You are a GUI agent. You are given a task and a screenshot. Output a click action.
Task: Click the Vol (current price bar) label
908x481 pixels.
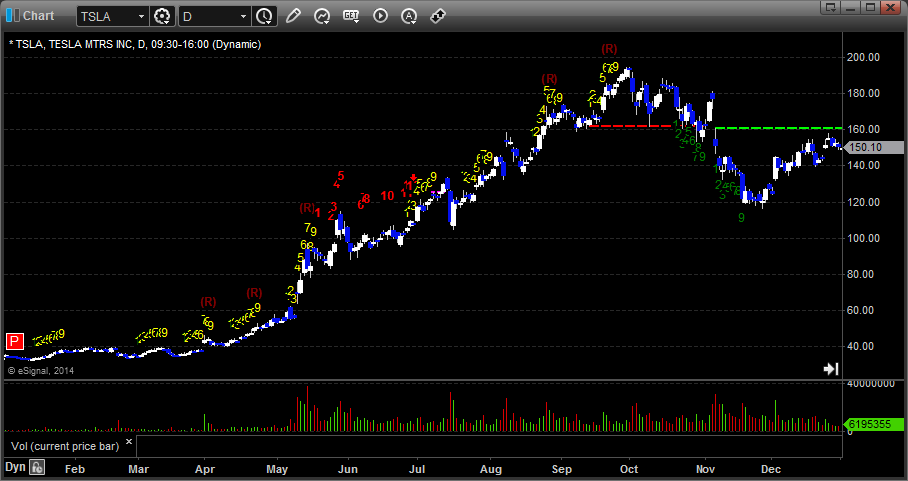click(x=65, y=446)
